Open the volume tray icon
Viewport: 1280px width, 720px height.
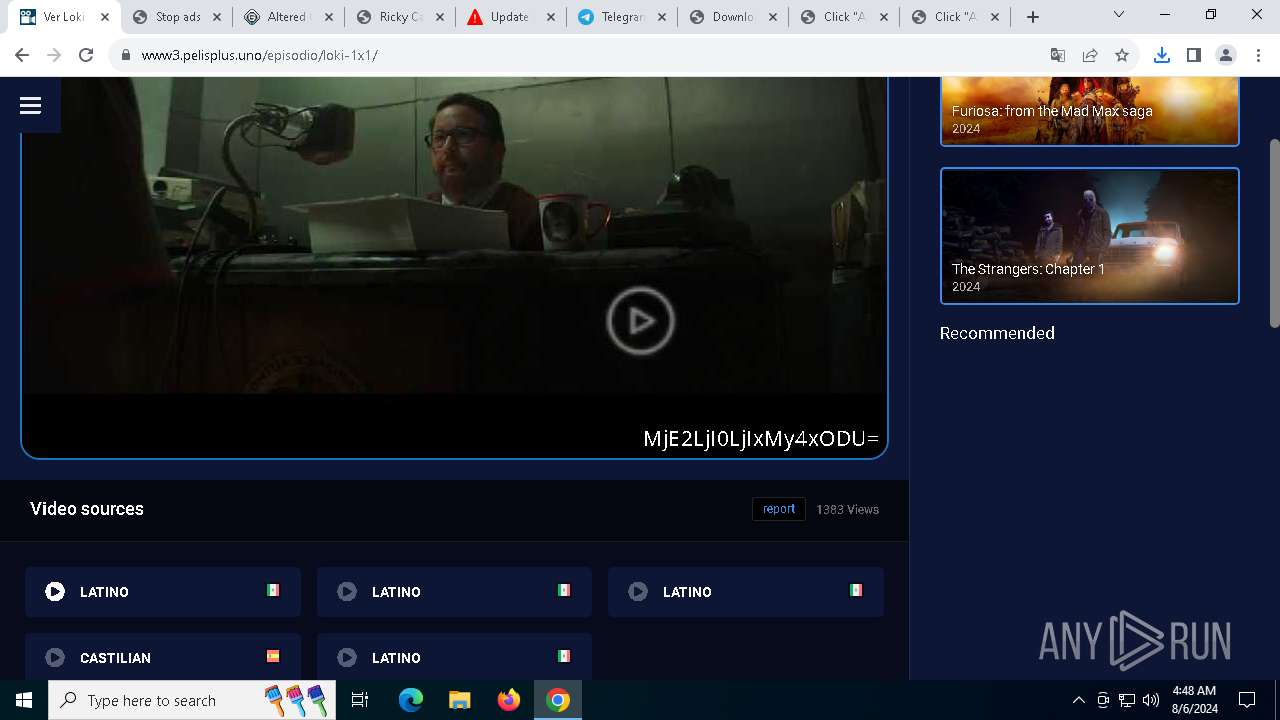coord(1151,700)
